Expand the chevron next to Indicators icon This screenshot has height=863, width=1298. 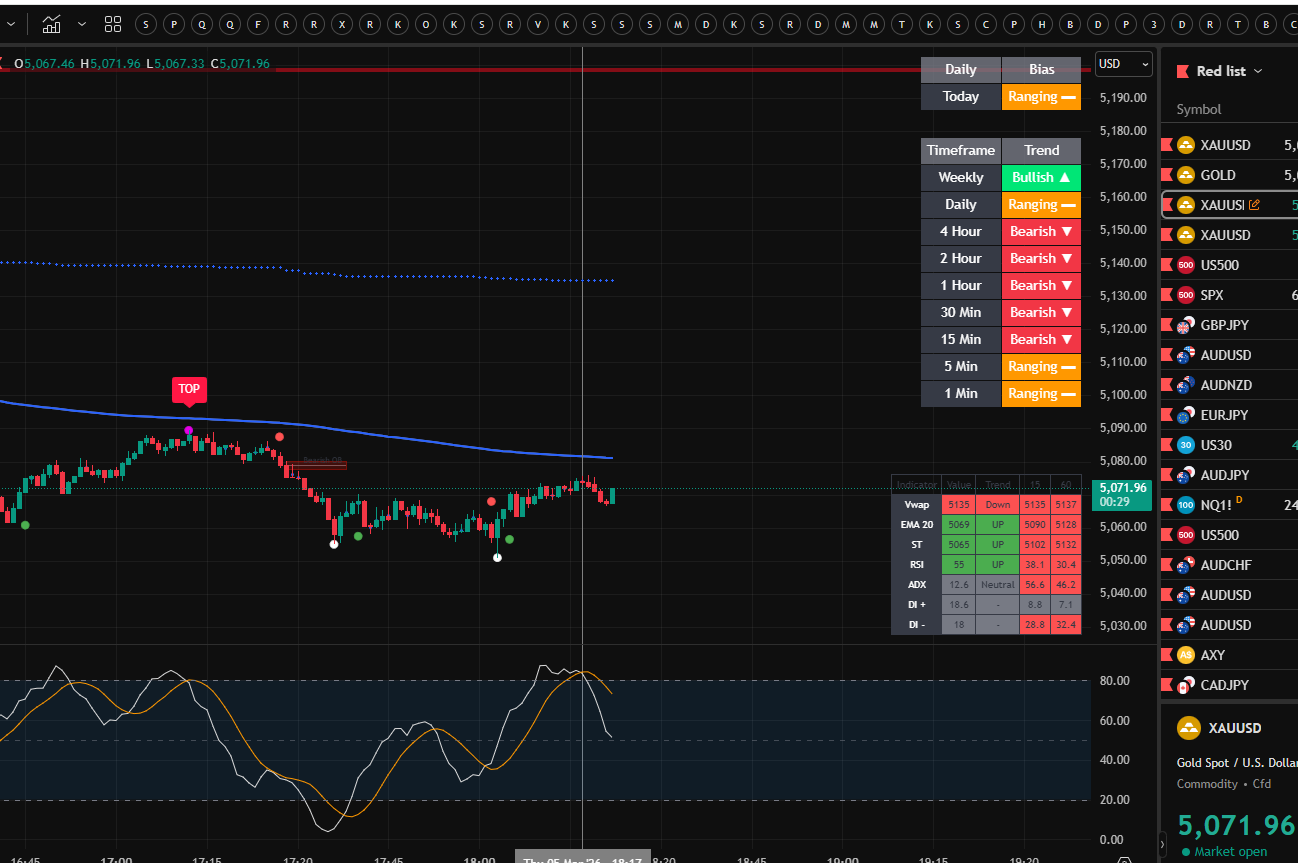pos(82,24)
